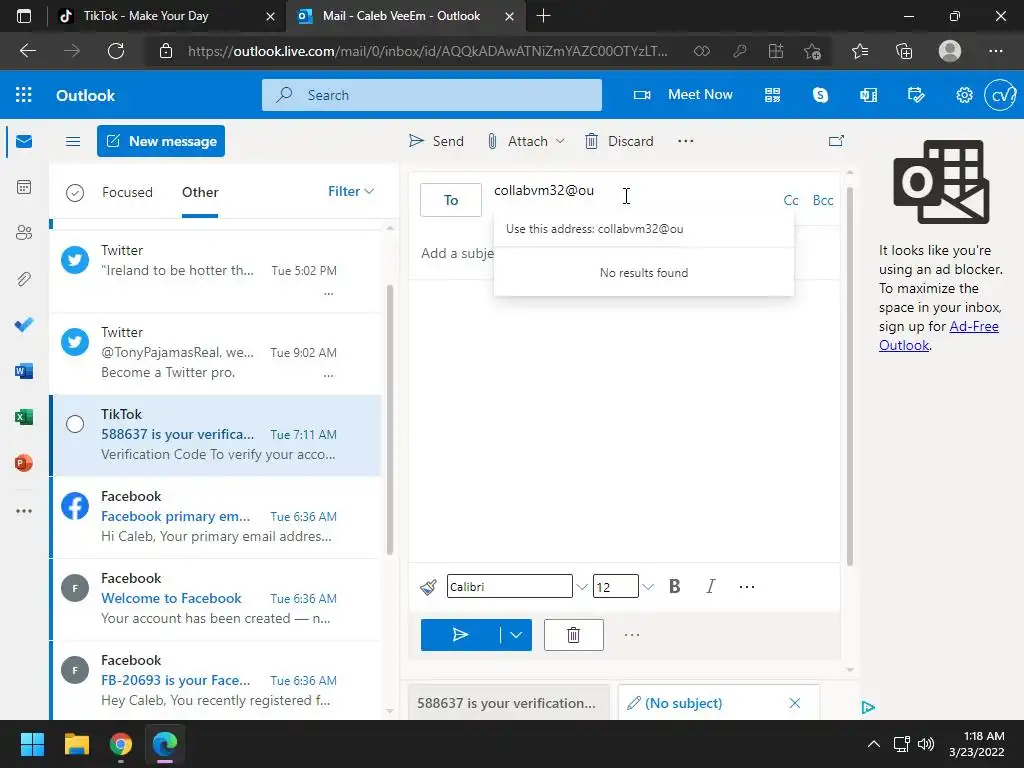Switch to the Focused inbox tab
The image size is (1024, 768).
pyautogui.click(x=127, y=192)
